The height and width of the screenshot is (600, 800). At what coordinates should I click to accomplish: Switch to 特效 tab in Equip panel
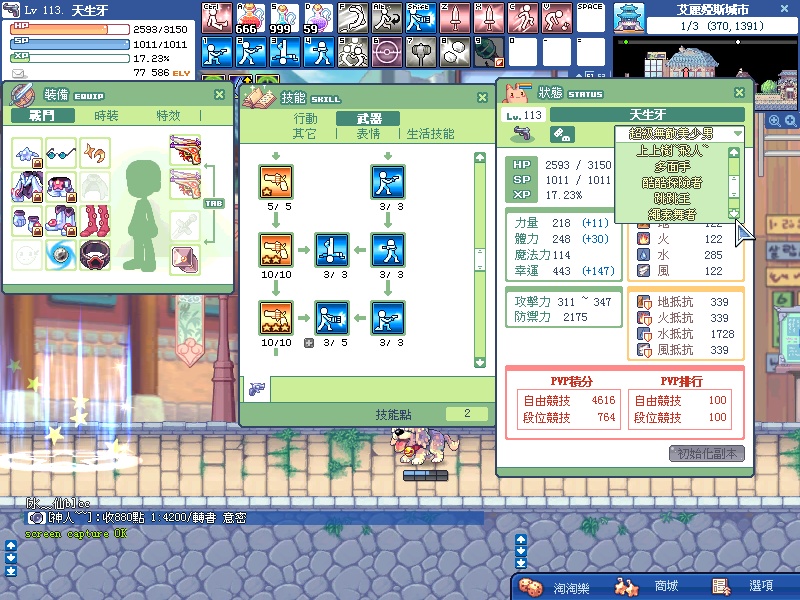pos(168,116)
